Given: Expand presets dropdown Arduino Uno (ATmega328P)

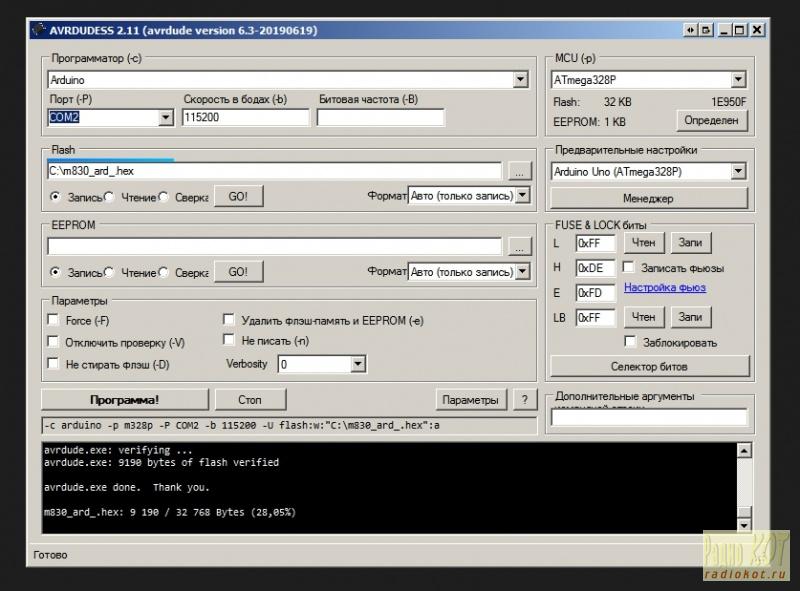Looking at the screenshot, I should (x=738, y=171).
